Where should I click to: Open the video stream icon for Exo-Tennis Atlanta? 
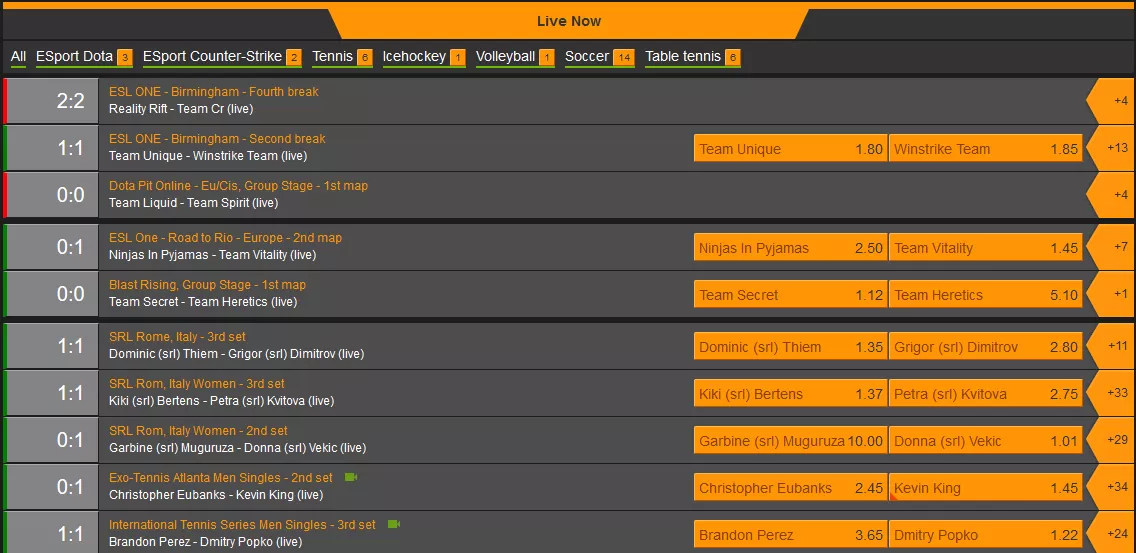(351, 477)
